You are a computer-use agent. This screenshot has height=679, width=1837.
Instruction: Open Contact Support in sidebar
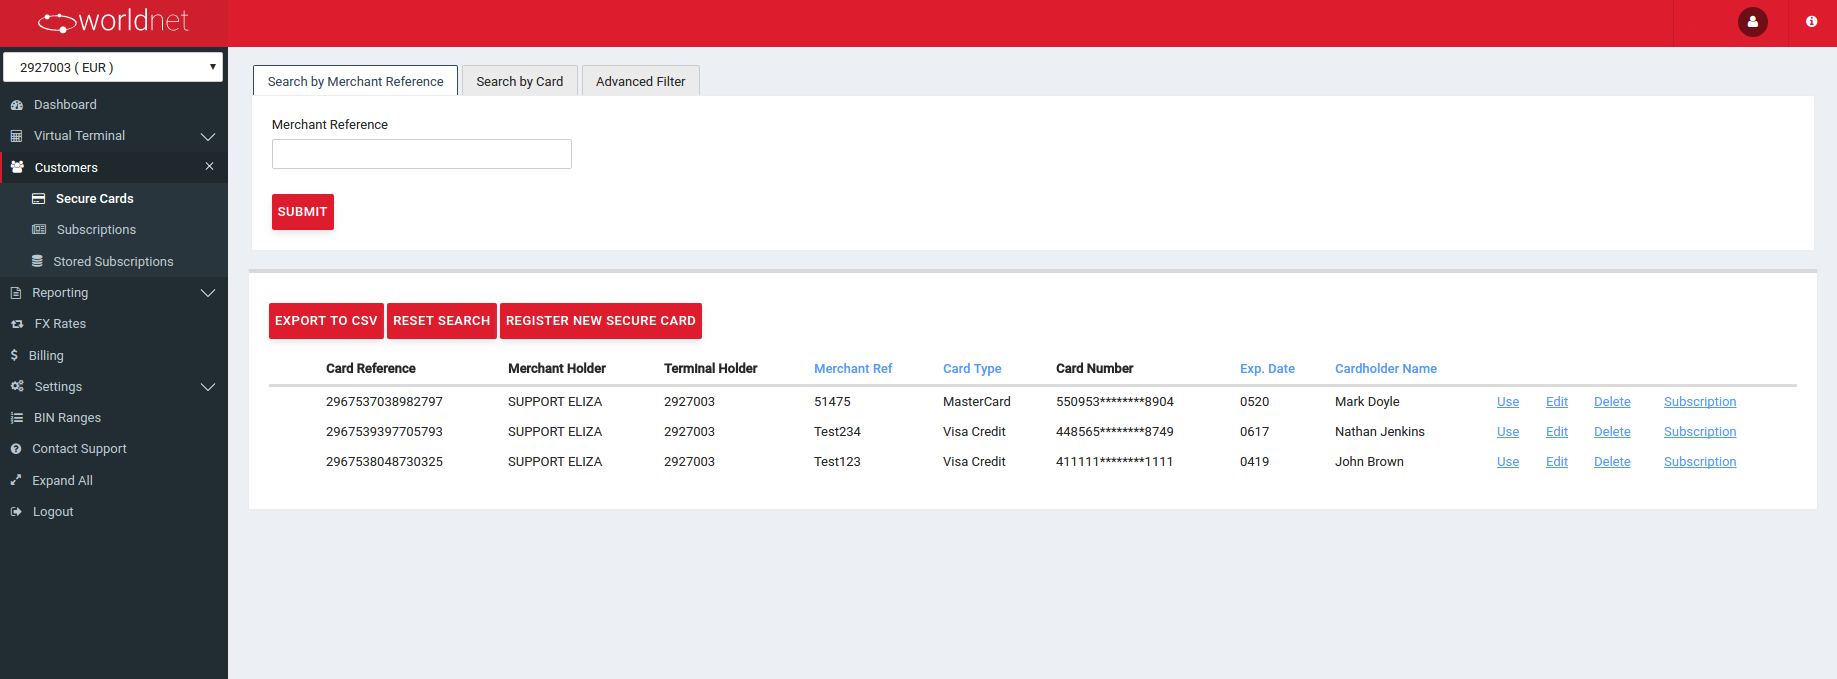pos(79,449)
